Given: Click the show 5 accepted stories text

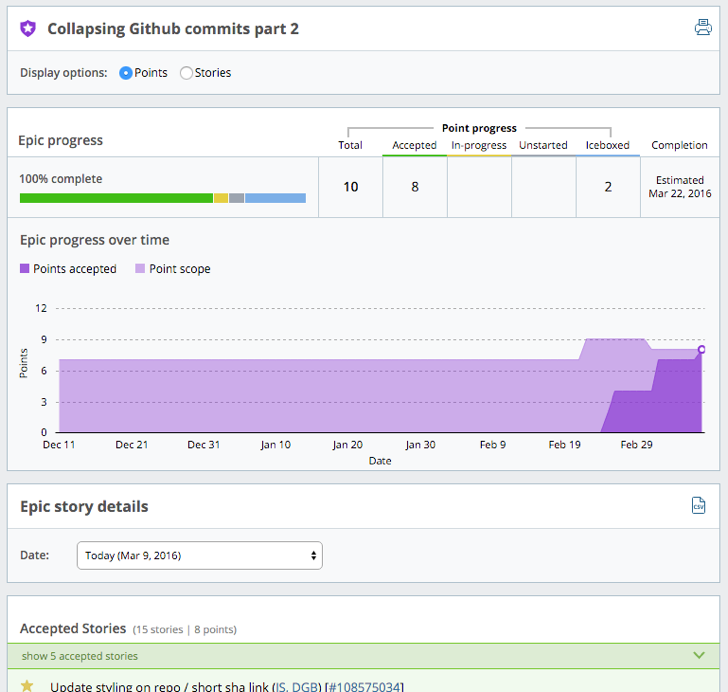Looking at the screenshot, I should tap(79, 656).
